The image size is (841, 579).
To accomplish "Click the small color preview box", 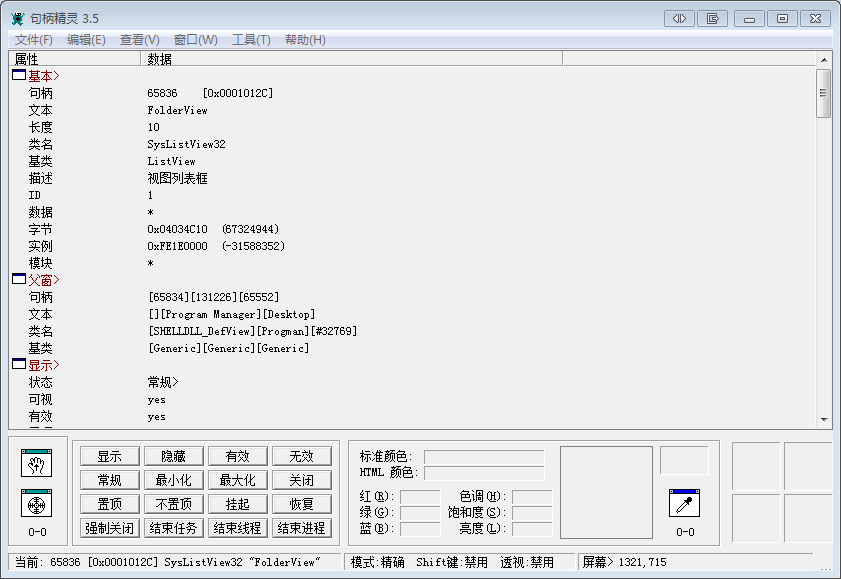I will [684, 460].
